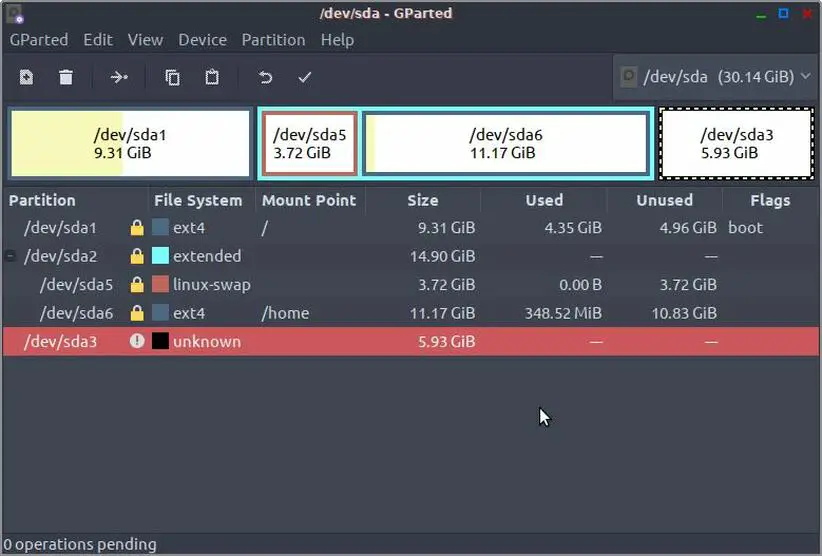Select the /dev/sda1 row in partition list
822x556 pixels.
coord(411,227)
